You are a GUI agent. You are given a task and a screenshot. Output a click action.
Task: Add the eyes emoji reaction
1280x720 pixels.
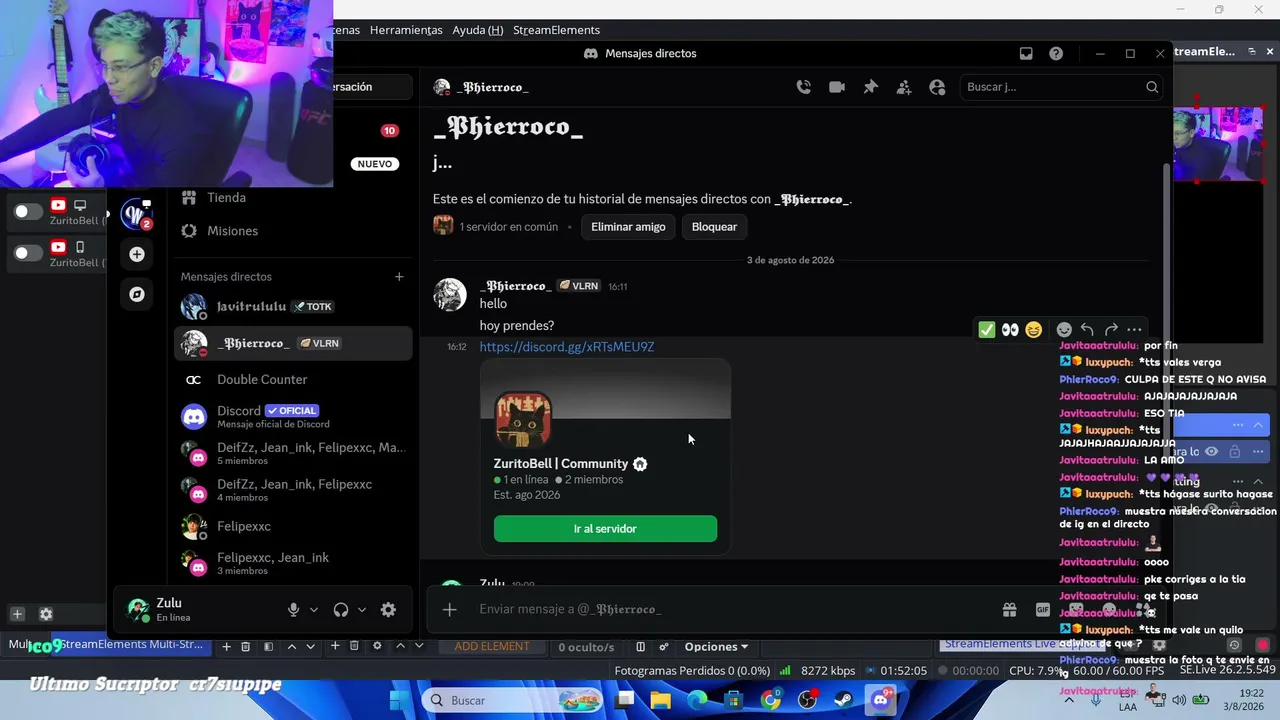coord(1010,329)
